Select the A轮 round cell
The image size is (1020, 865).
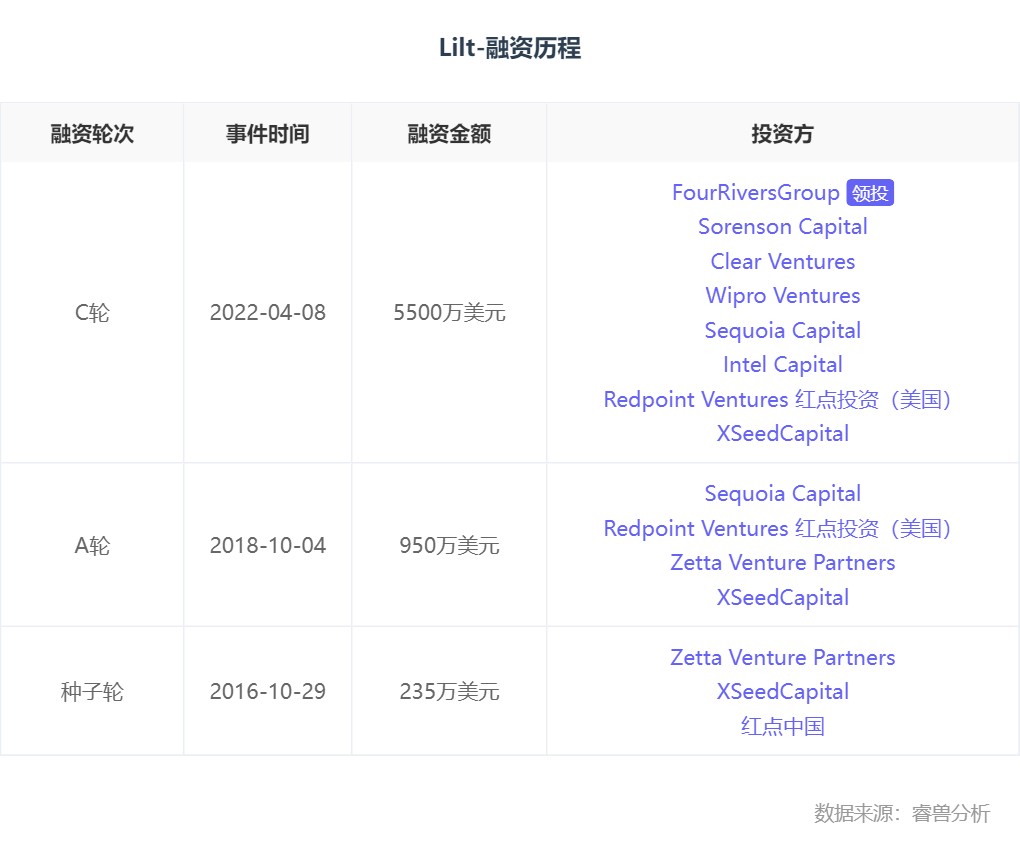coord(92,546)
